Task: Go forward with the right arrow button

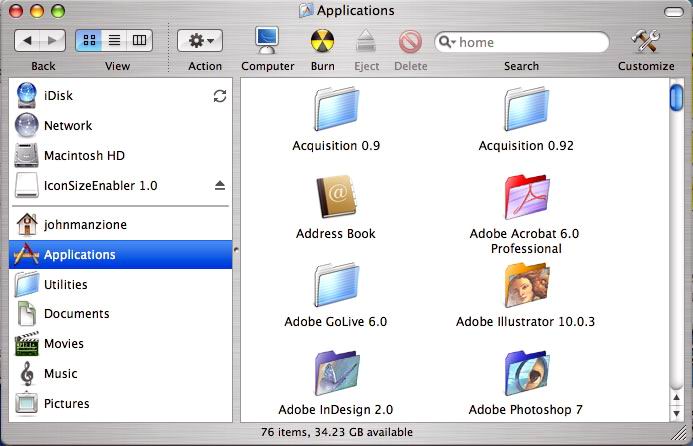Action: tap(53, 41)
